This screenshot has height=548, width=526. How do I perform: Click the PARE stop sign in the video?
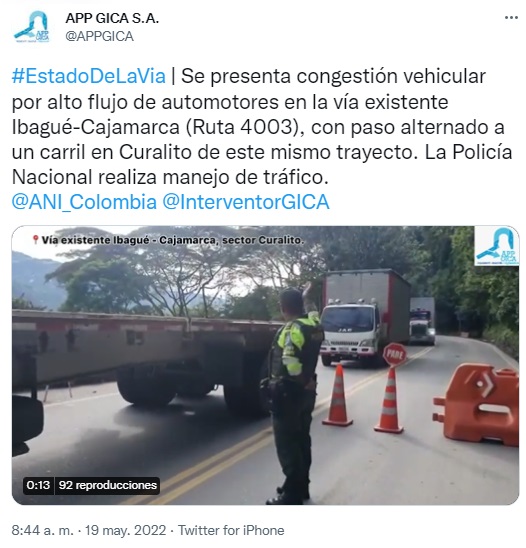395,355
